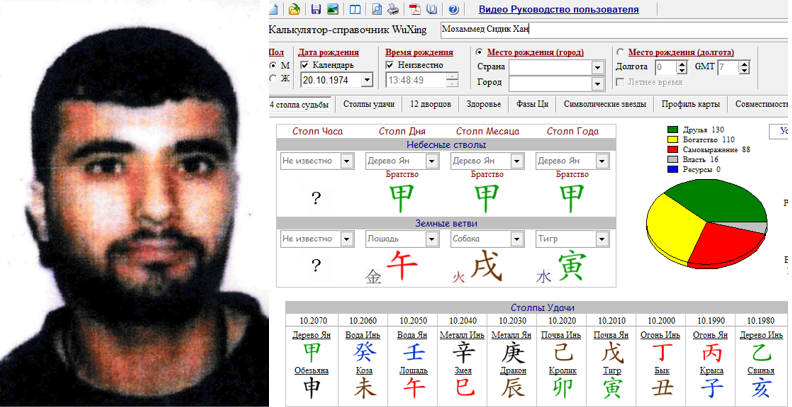
Task: Toggle the Неизвестно birth time checkbox
Action: coord(389,65)
